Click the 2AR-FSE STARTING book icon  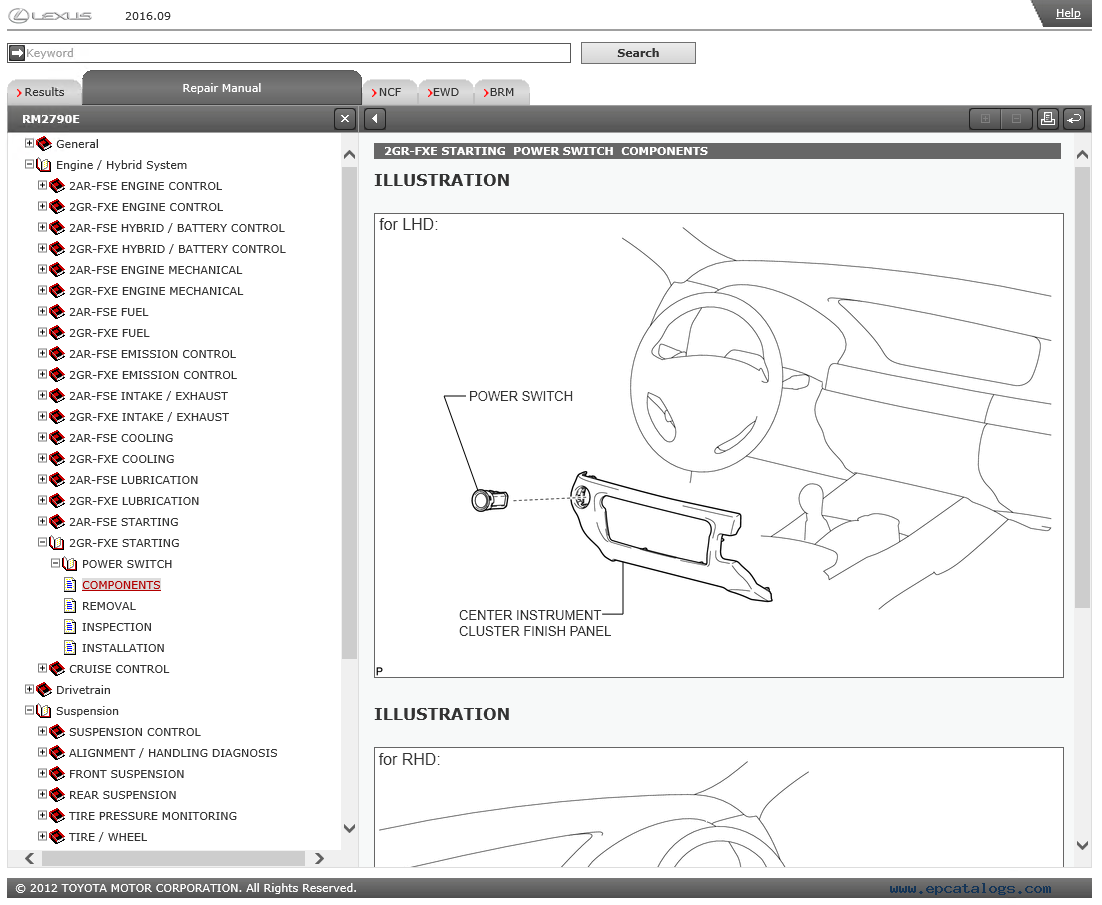tap(57, 521)
